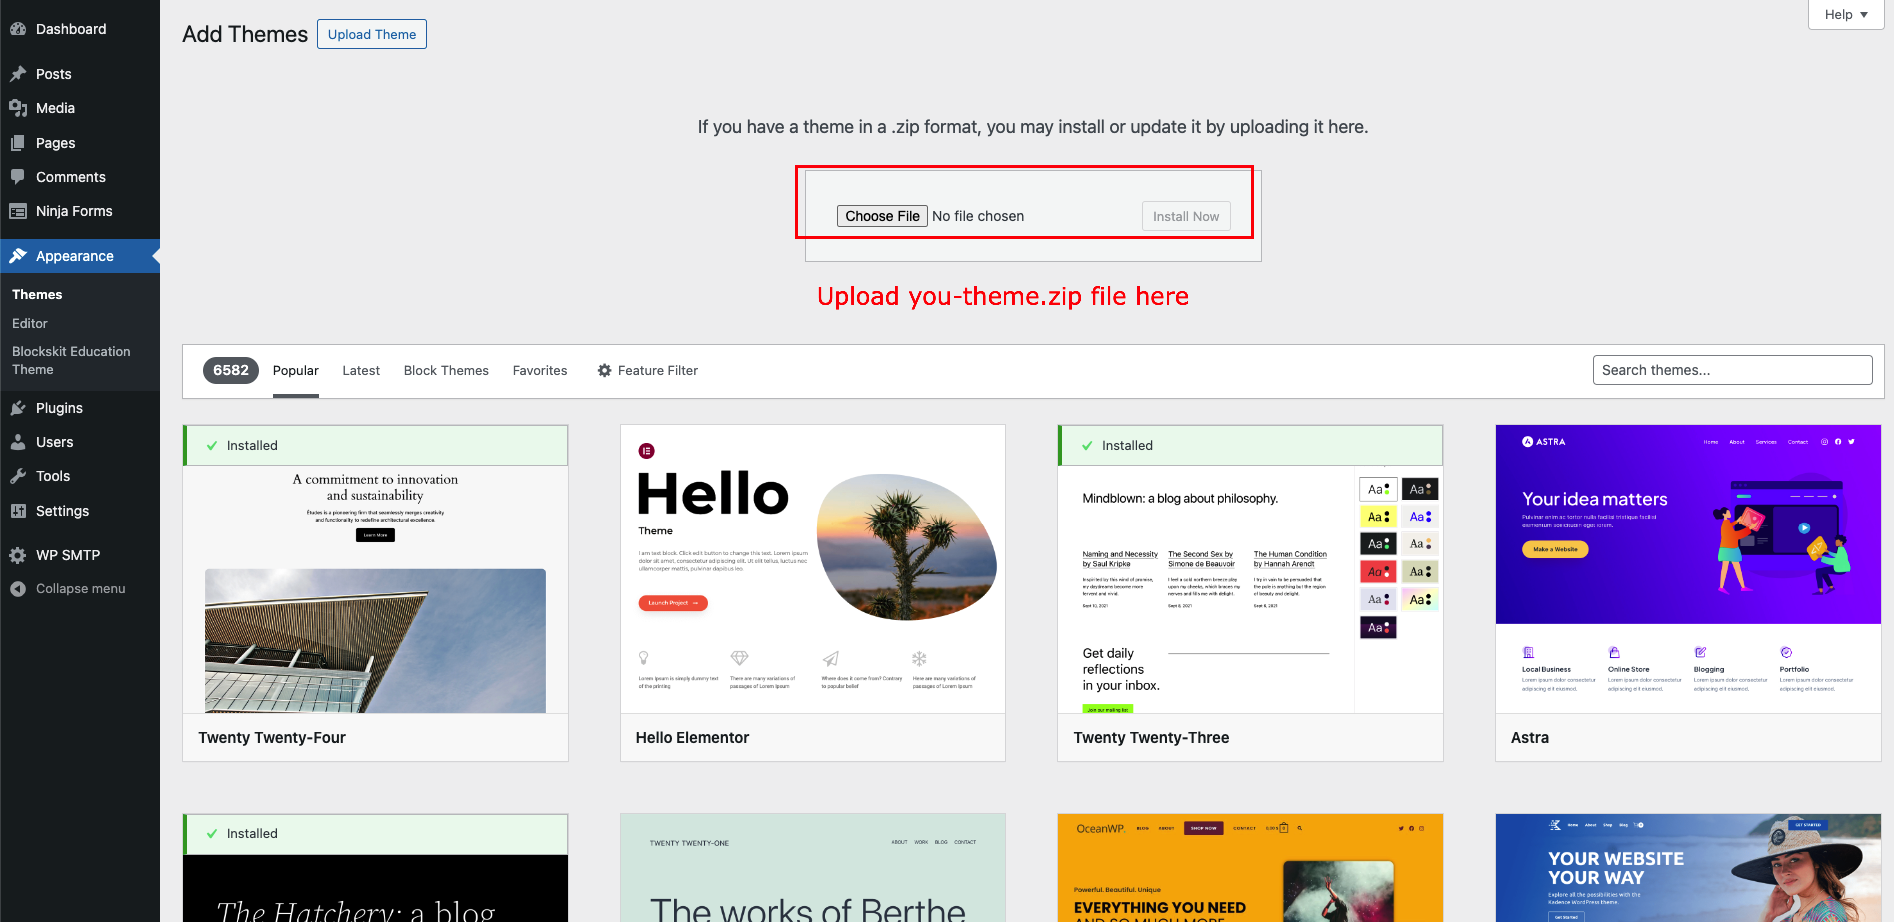
Task: Open the Blockskit Education Theme submenu link
Action: (71, 360)
